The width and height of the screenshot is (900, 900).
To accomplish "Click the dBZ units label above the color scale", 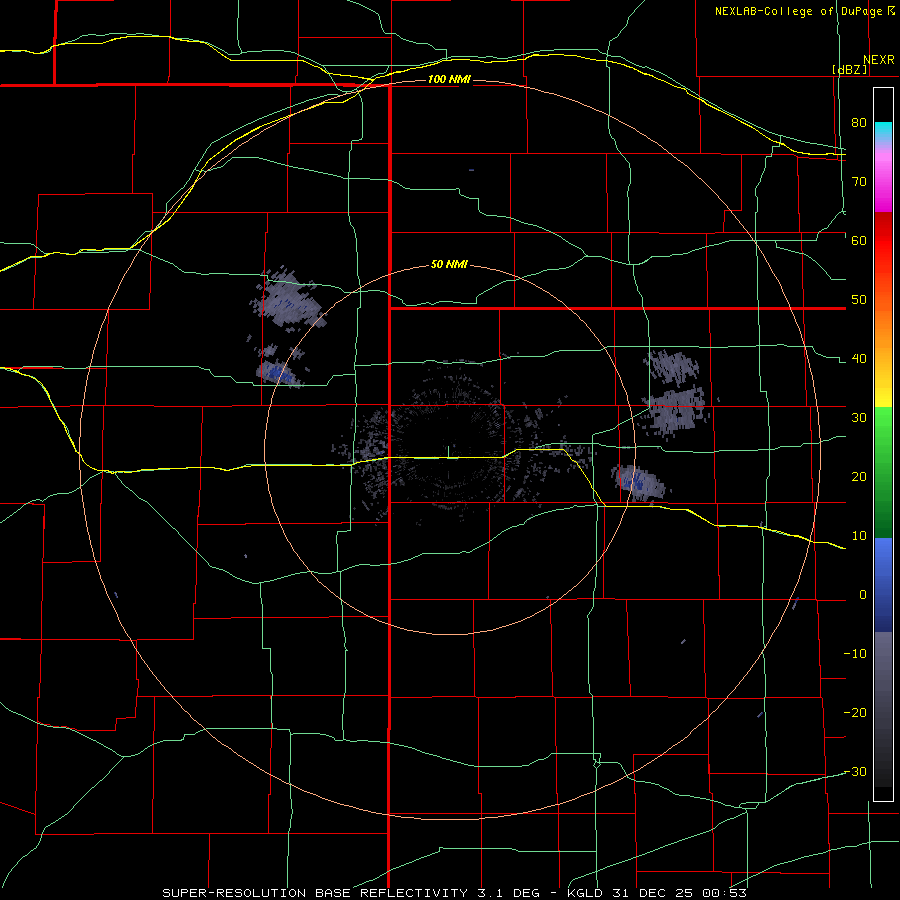I will [849, 69].
